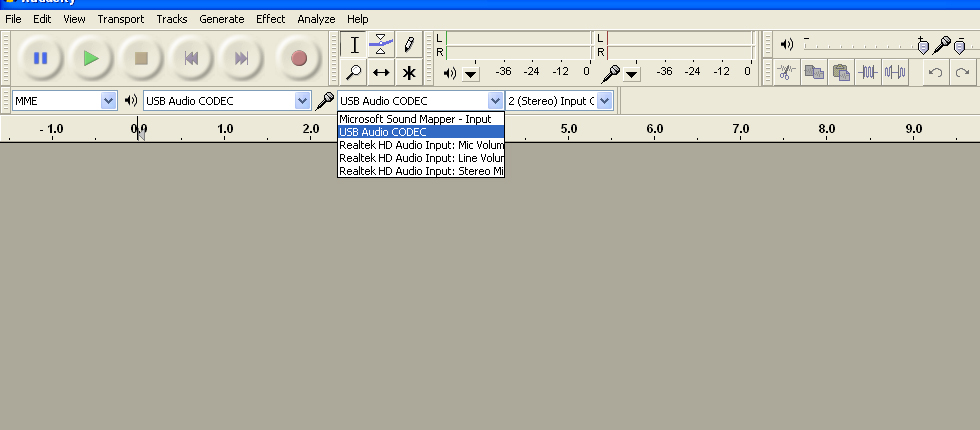This screenshot has height=430, width=980.
Task: Switch on Multi-Tool mode asterisk
Action: tap(408, 72)
